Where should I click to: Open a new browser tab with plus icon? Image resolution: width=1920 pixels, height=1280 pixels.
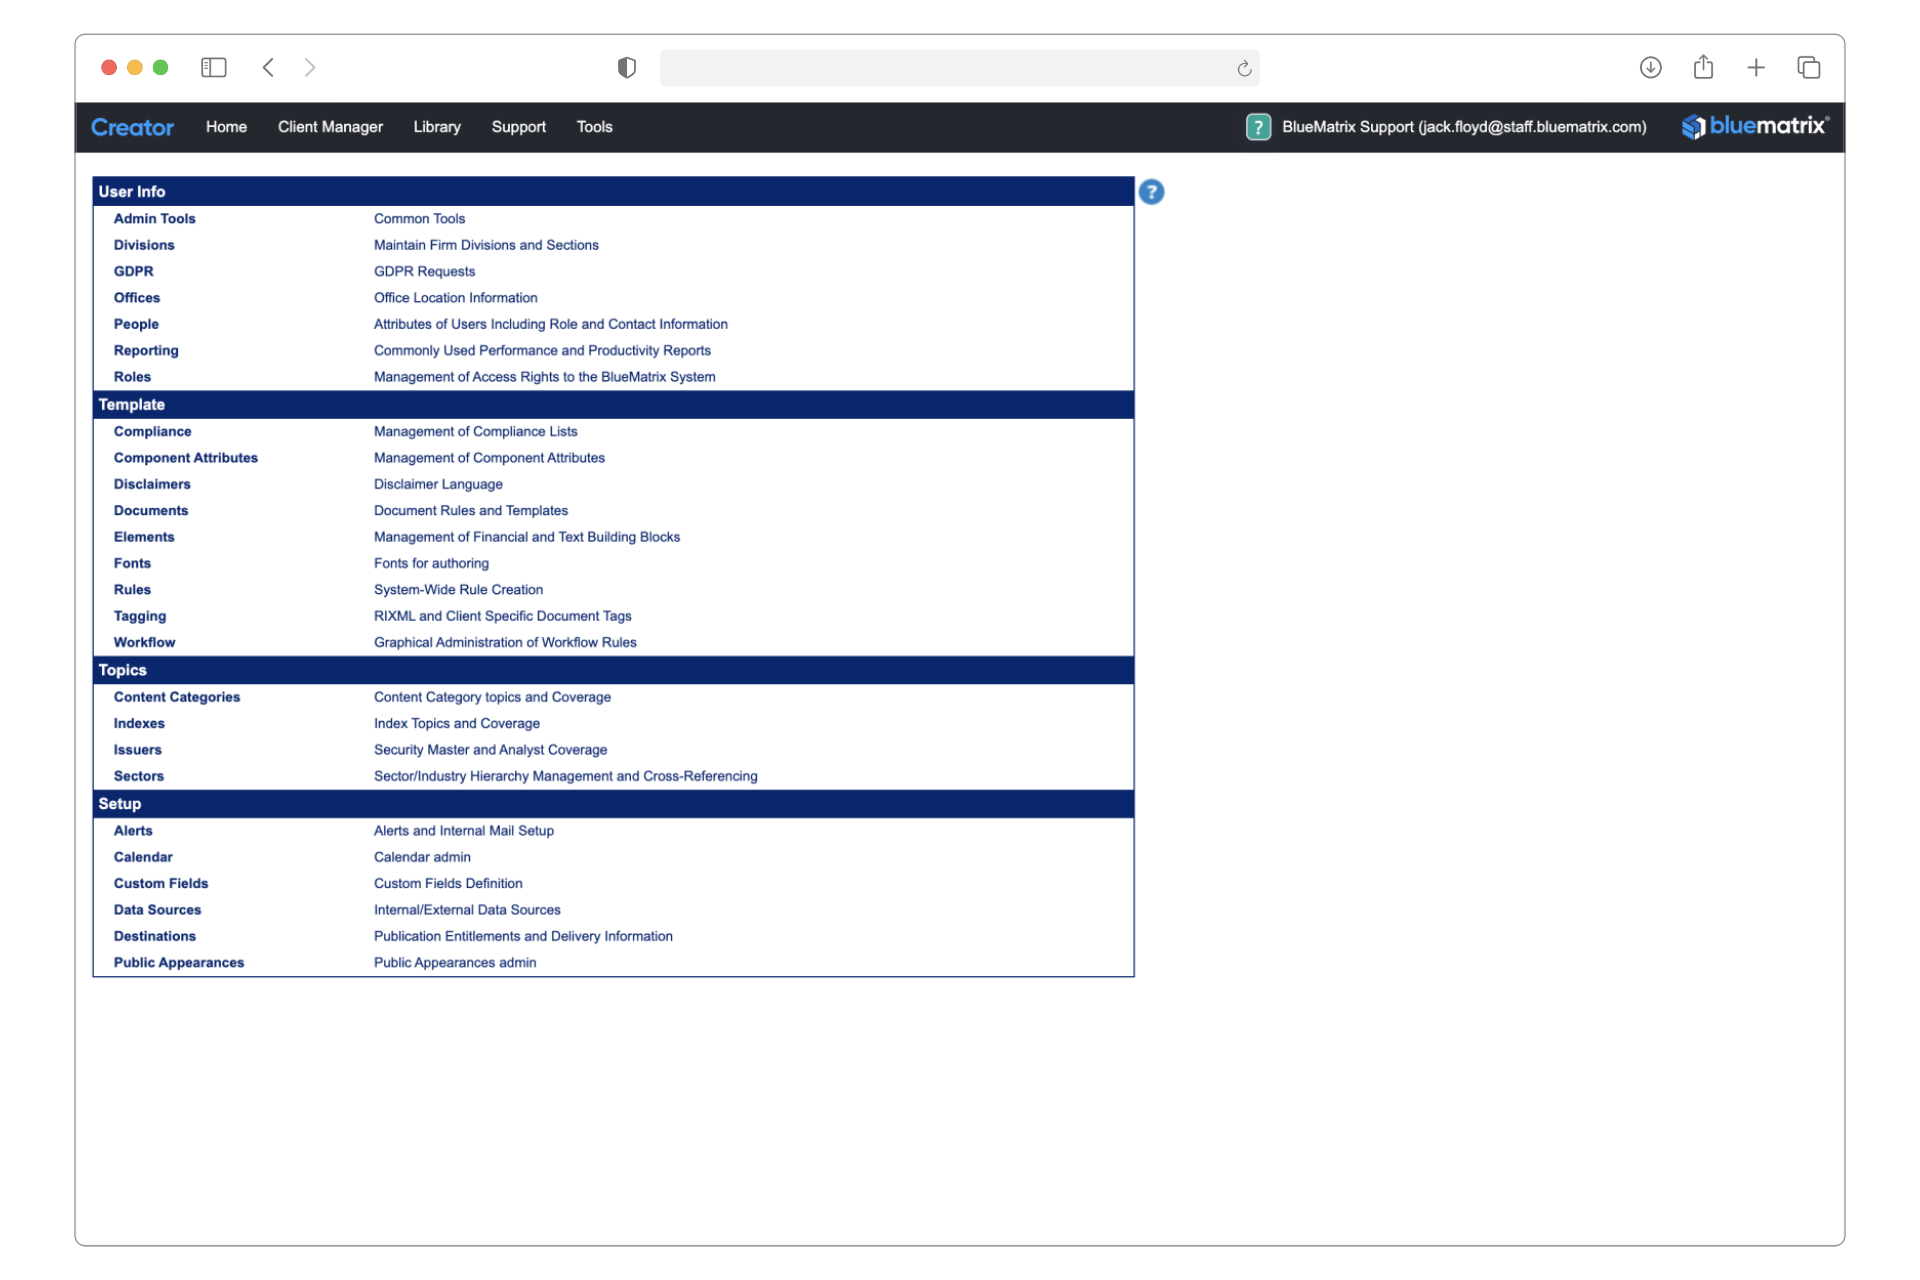(1756, 67)
